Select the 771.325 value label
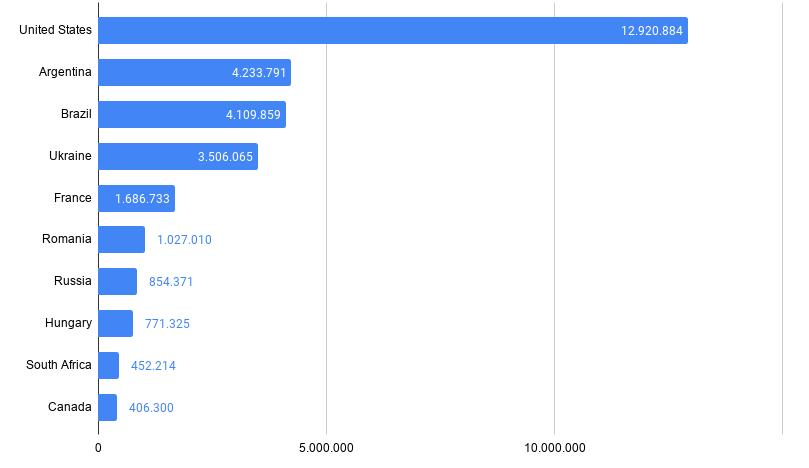809x468 pixels. coord(167,324)
